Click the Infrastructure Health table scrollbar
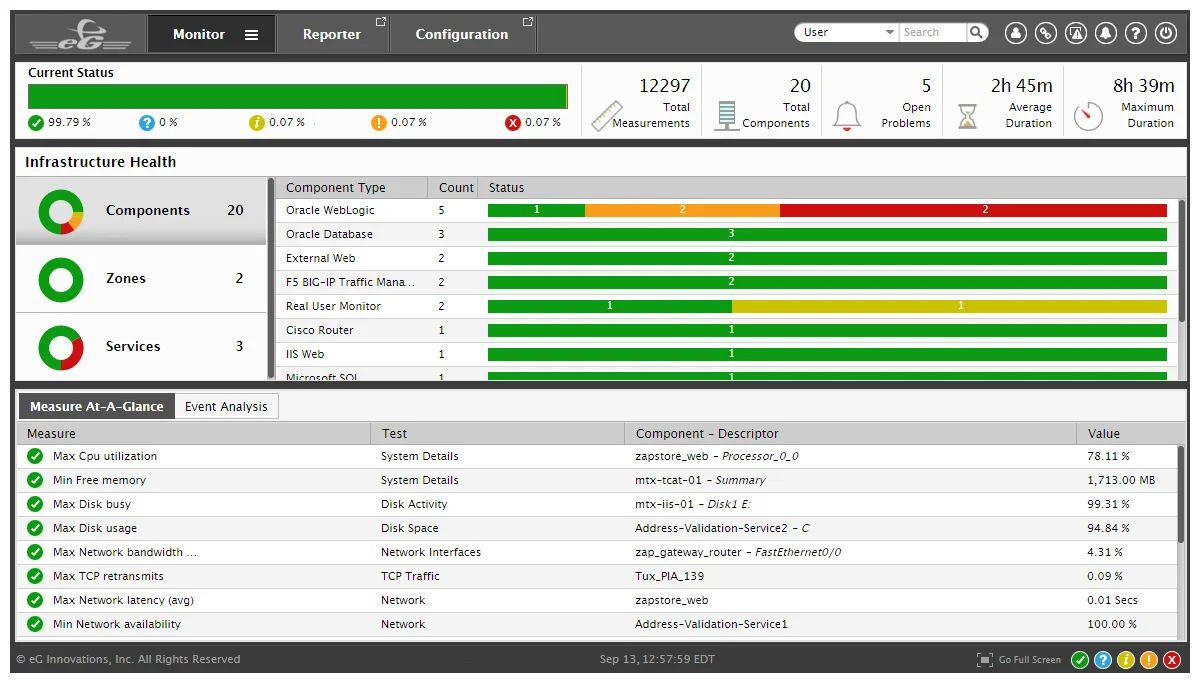The width and height of the screenshot is (1200, 683). pos(1182,262)
